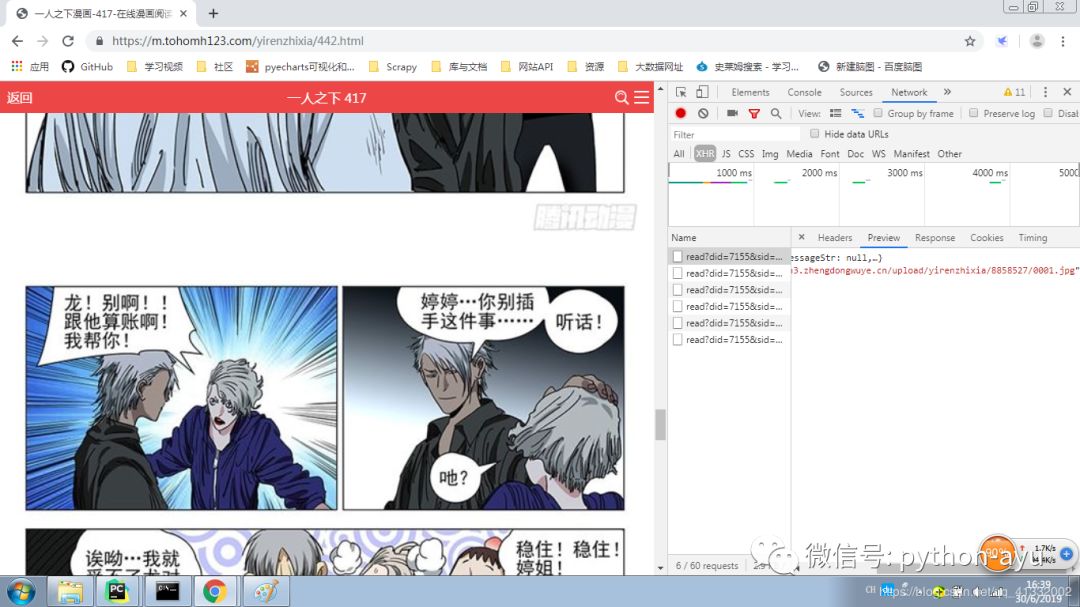The height and width of the screenshot is (607, 1080).
Task: Select the WS request type filter
Action: 879,154
